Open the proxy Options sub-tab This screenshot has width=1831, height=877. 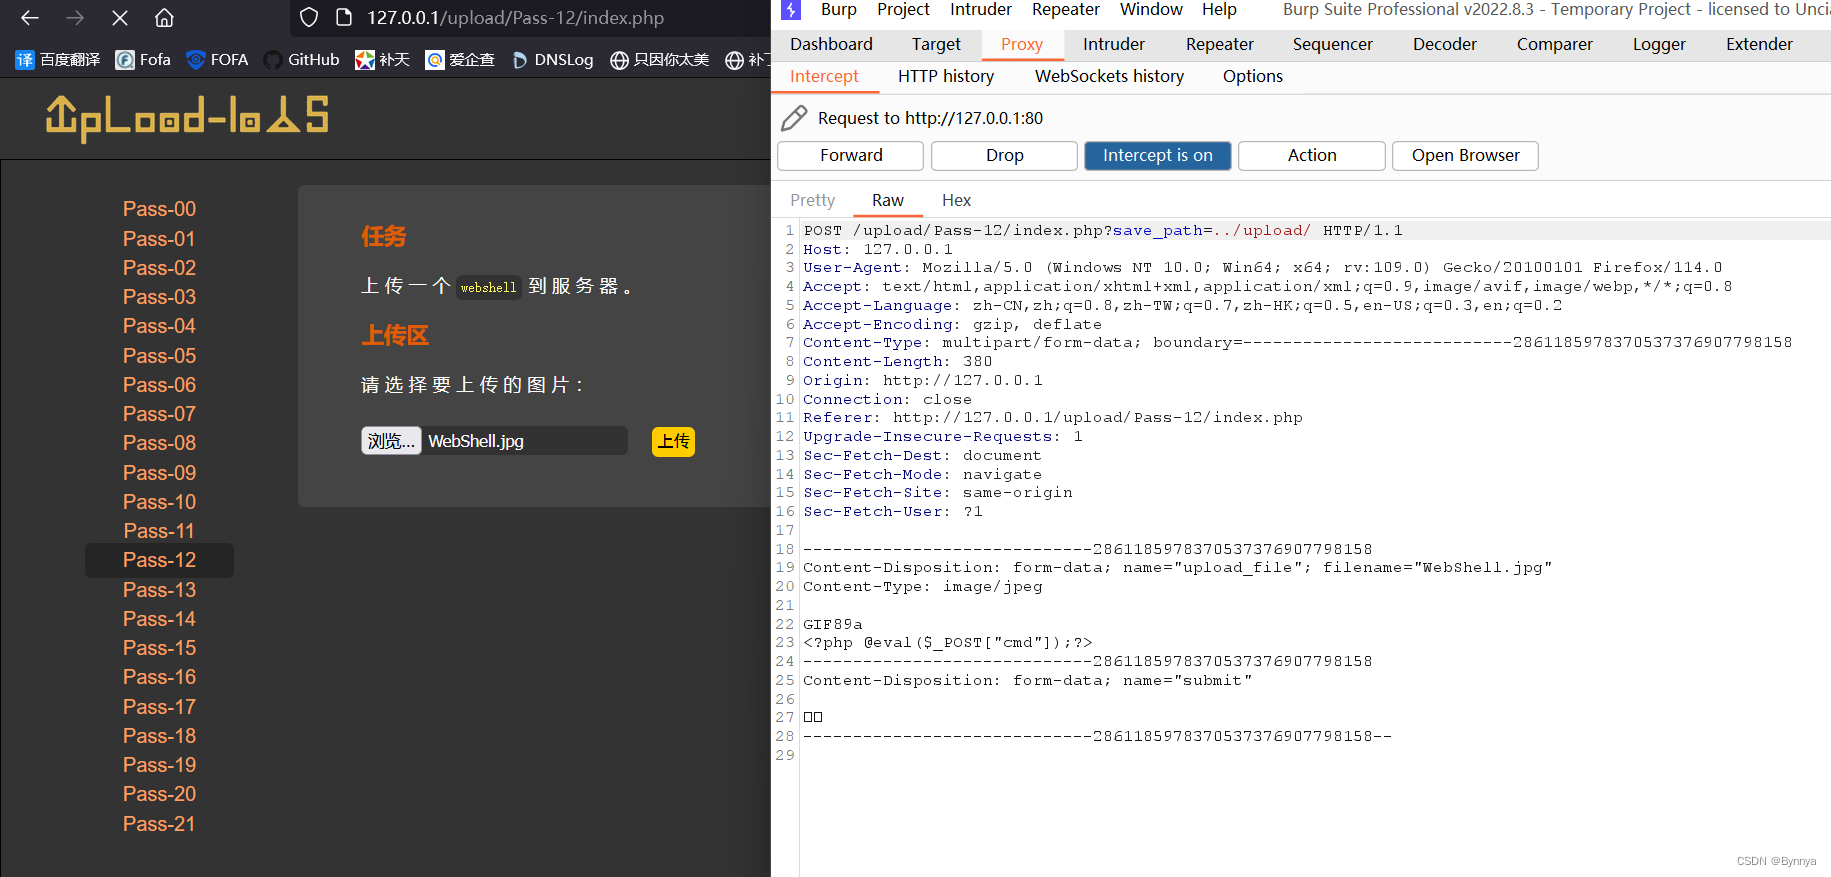coord(1252,76)
